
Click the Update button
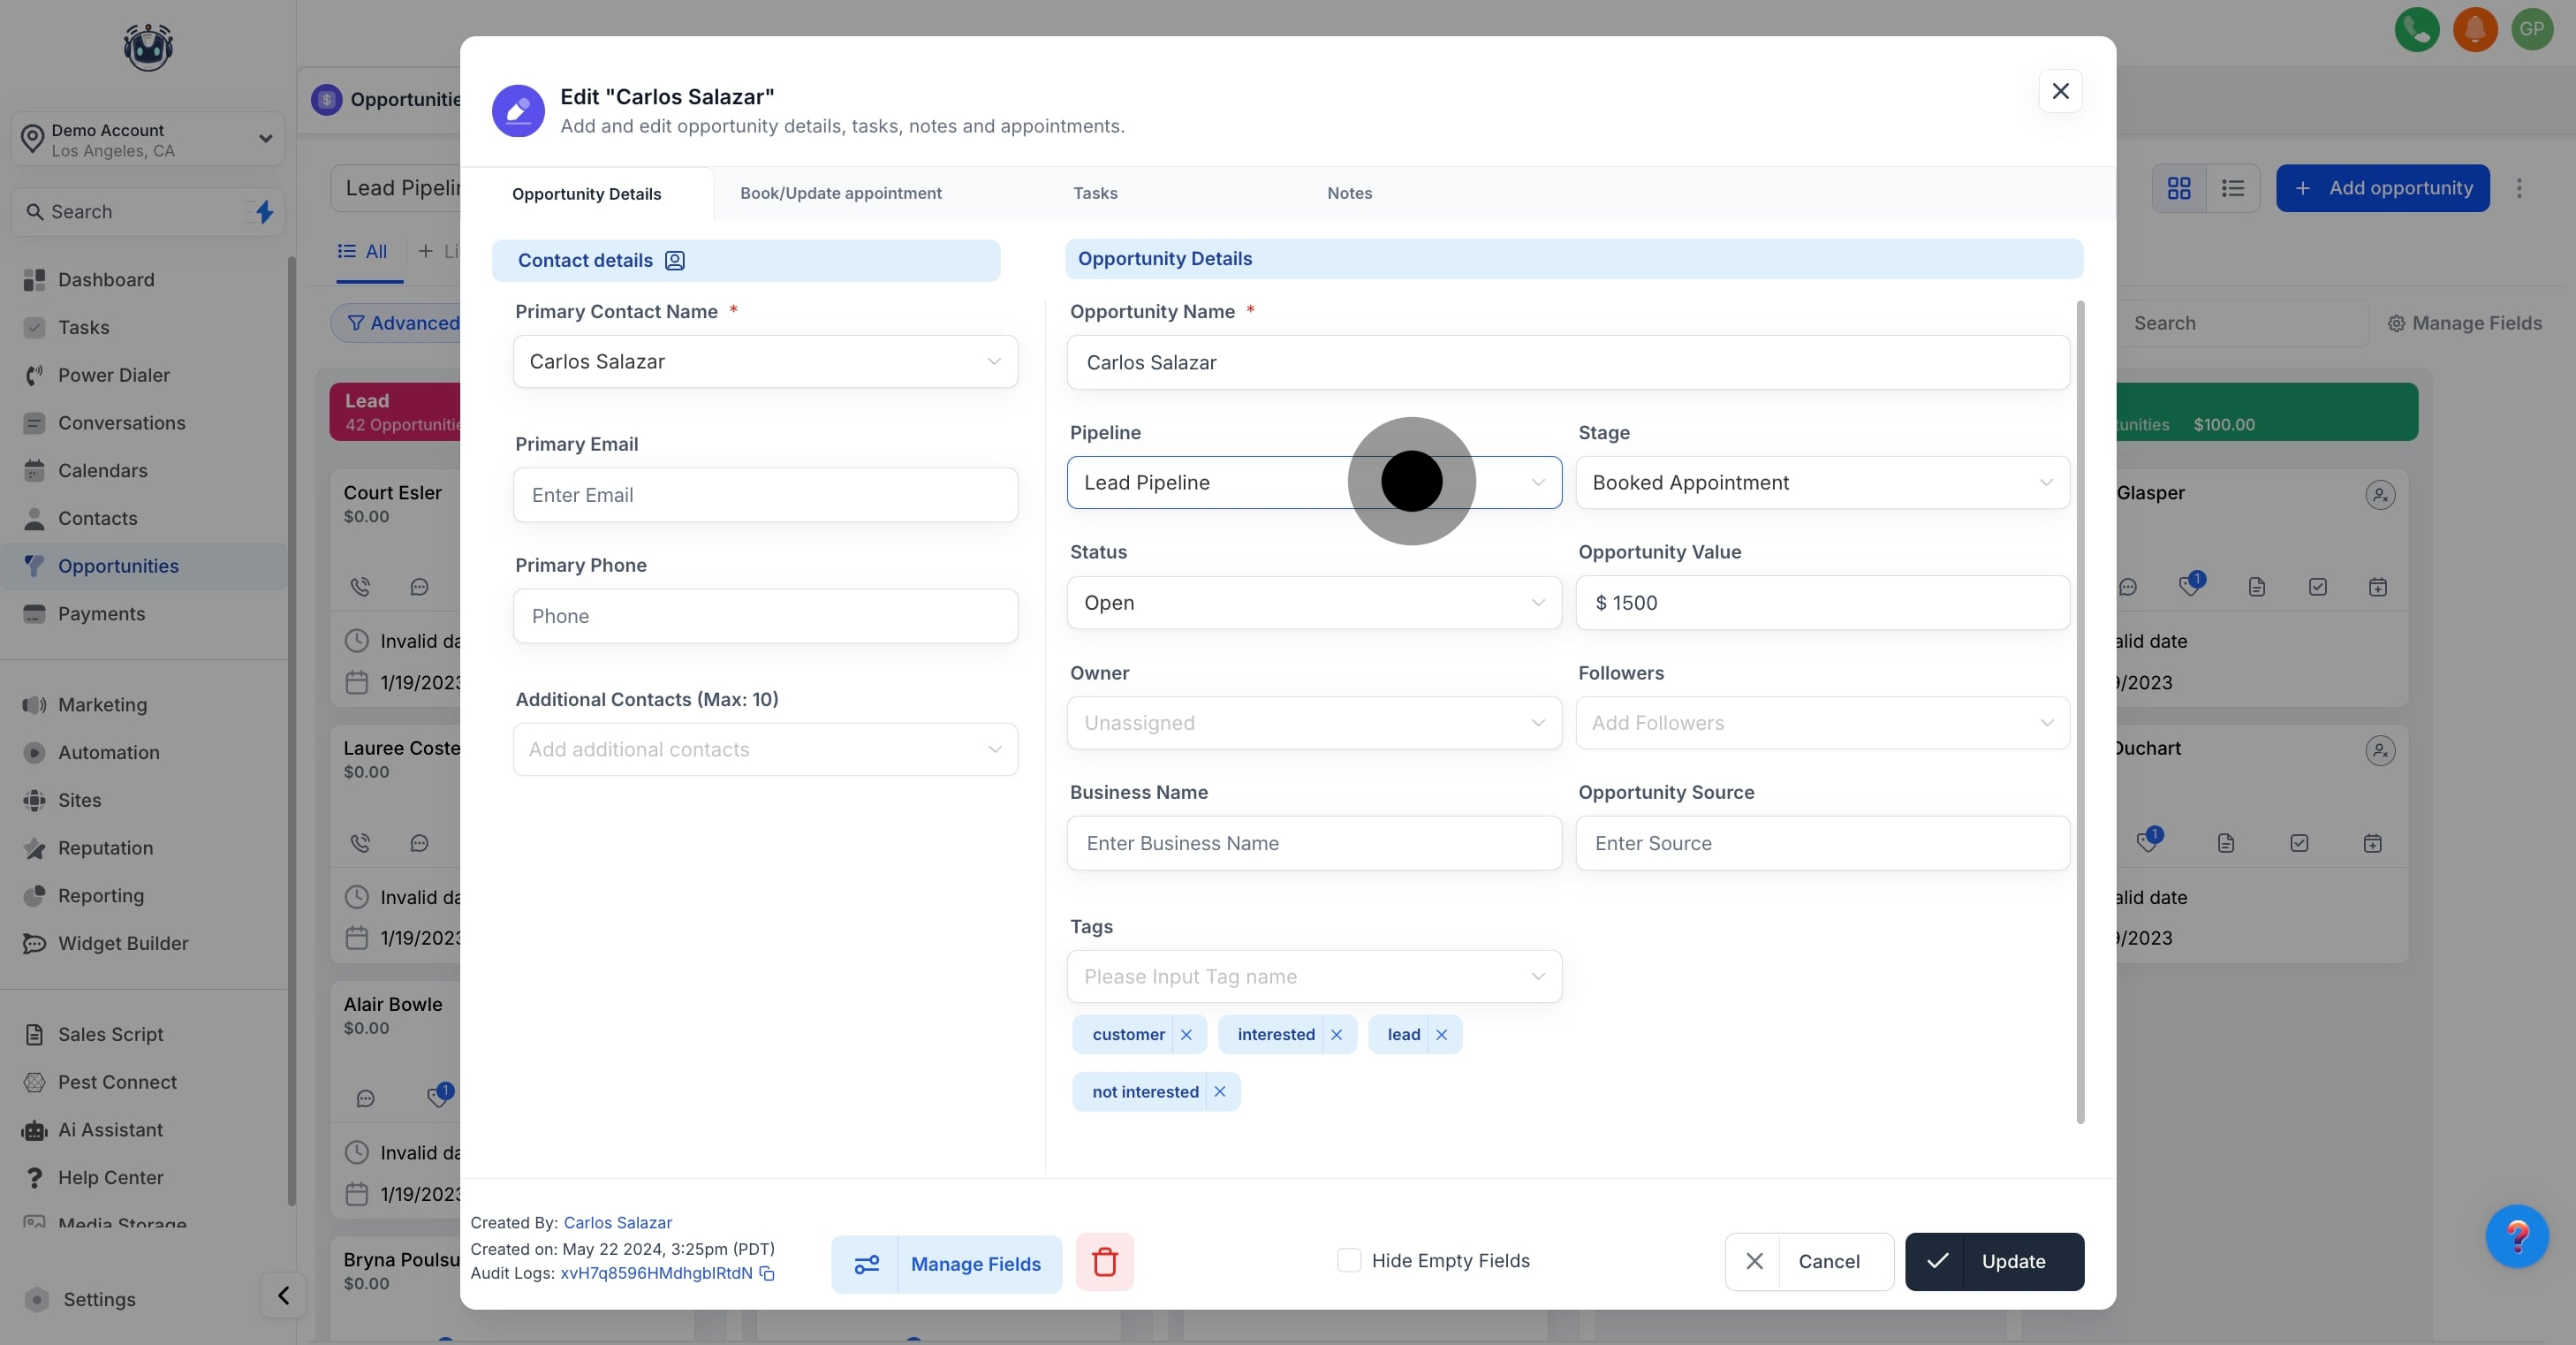coord(1994,1261)
